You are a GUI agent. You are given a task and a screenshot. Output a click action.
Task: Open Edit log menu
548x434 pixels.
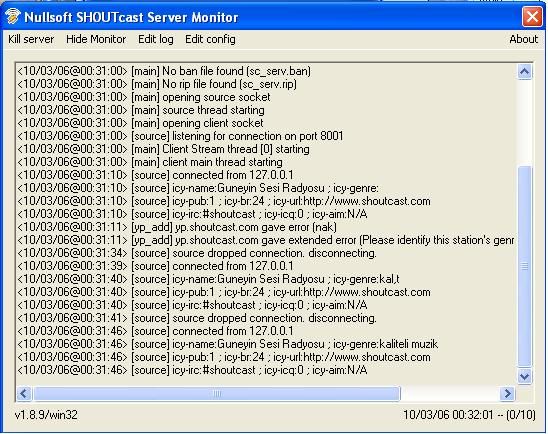tap(156, 39)
